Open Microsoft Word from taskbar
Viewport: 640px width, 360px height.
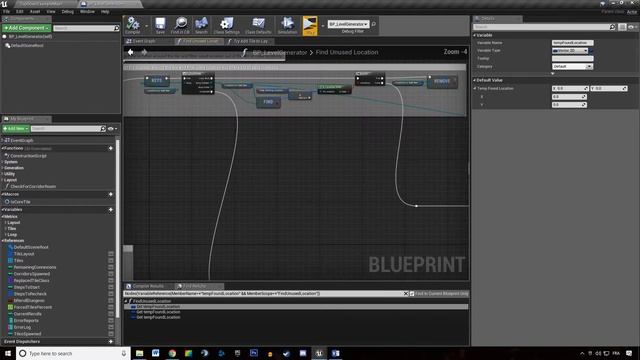(156, 353)
